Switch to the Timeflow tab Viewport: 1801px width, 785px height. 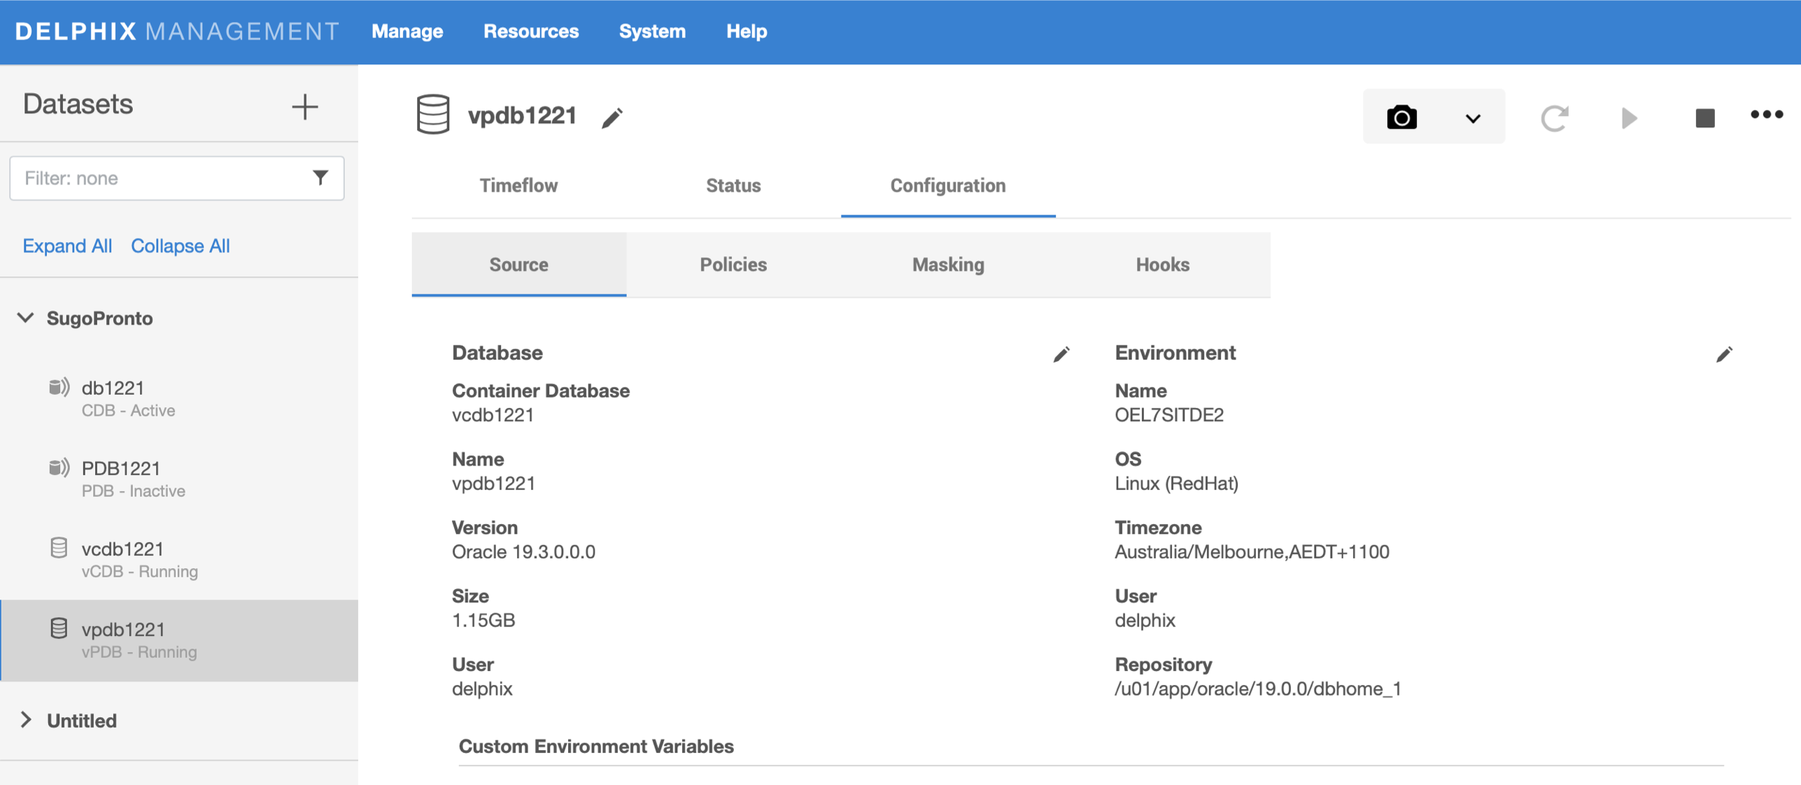(518, 186)
